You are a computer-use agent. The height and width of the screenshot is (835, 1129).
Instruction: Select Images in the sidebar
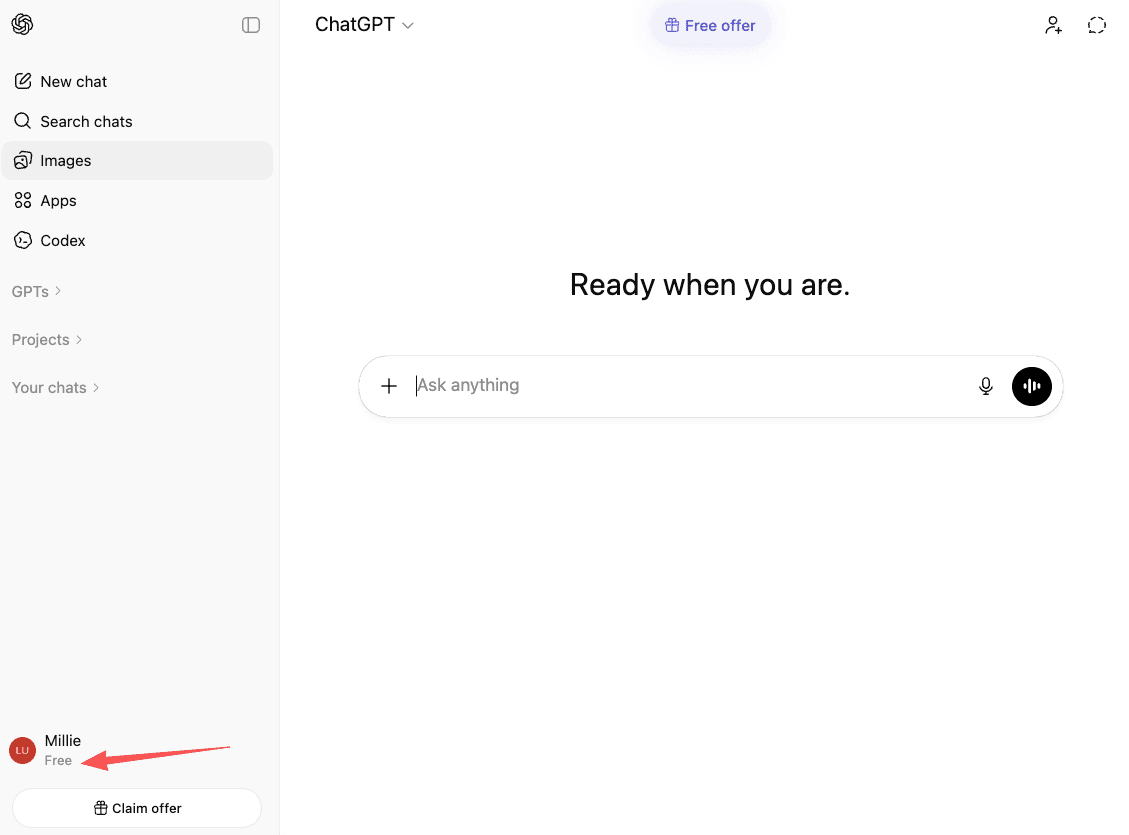(66, 160)
